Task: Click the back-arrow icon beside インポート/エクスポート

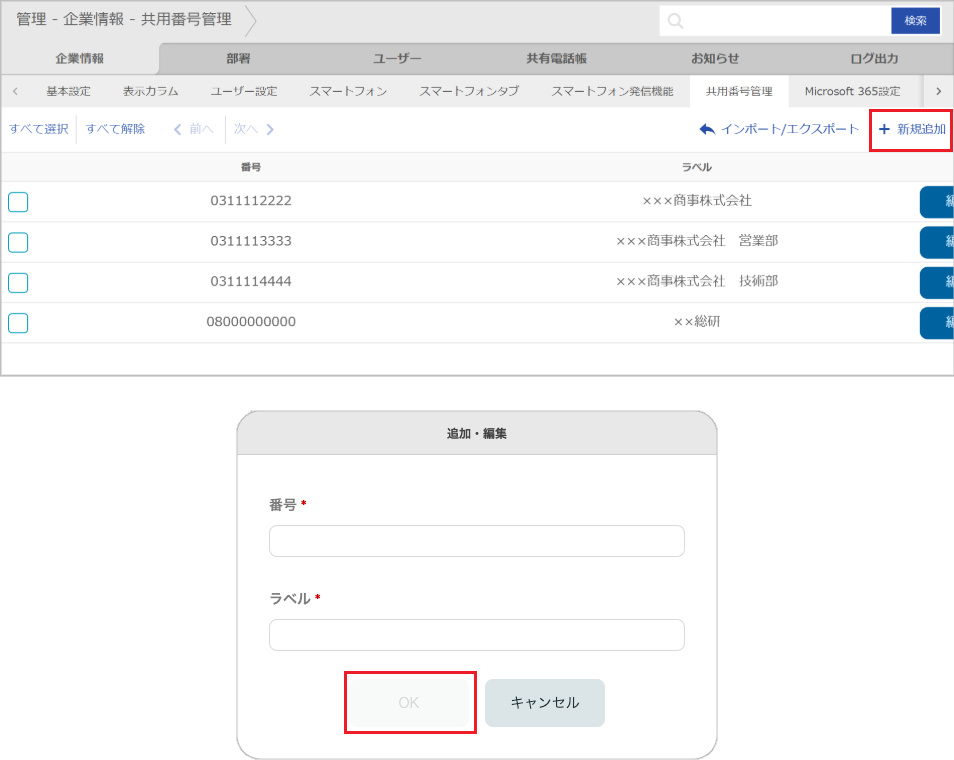Action: point(709,129)
